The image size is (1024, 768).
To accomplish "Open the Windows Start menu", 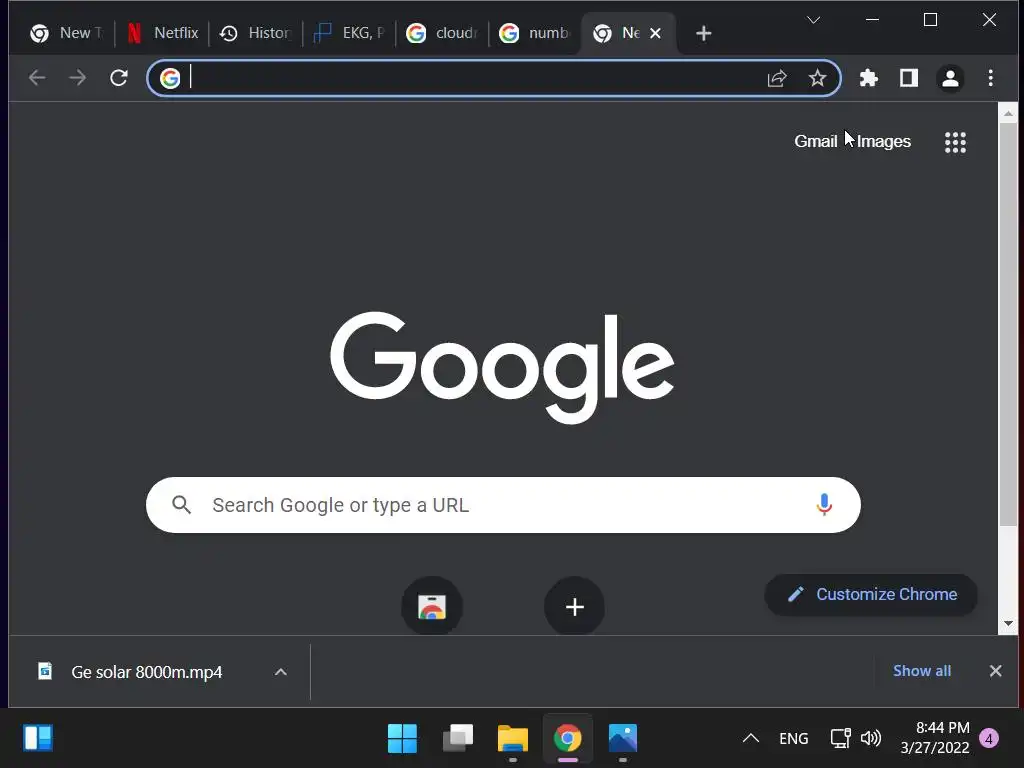I will coord(402,739).
